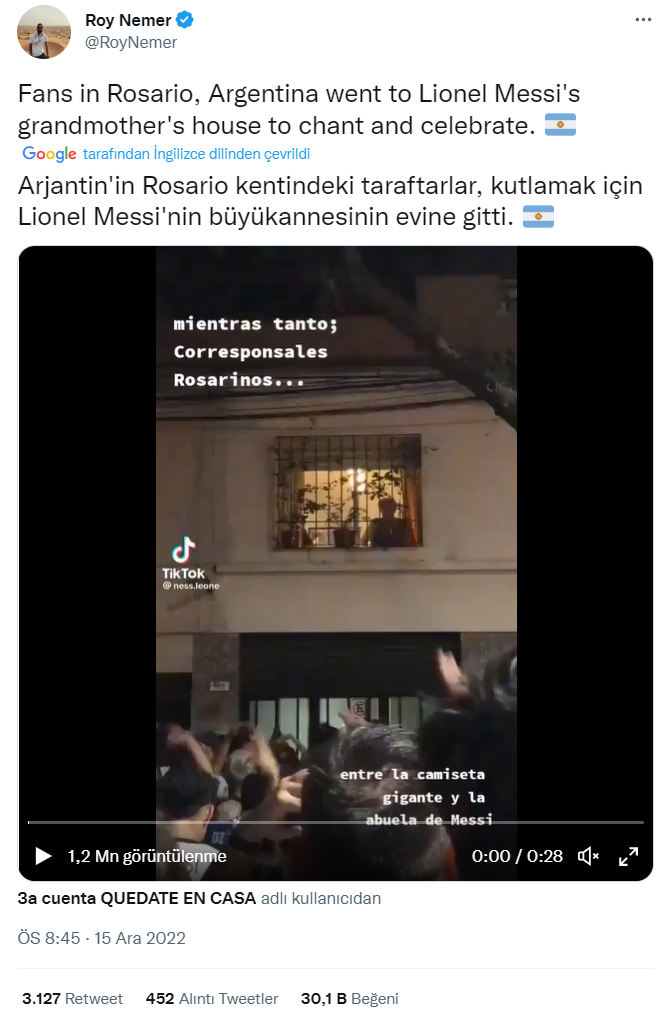Expand video to fullscreen
The width and height of the screenshot is (670, 1012).
628,856
